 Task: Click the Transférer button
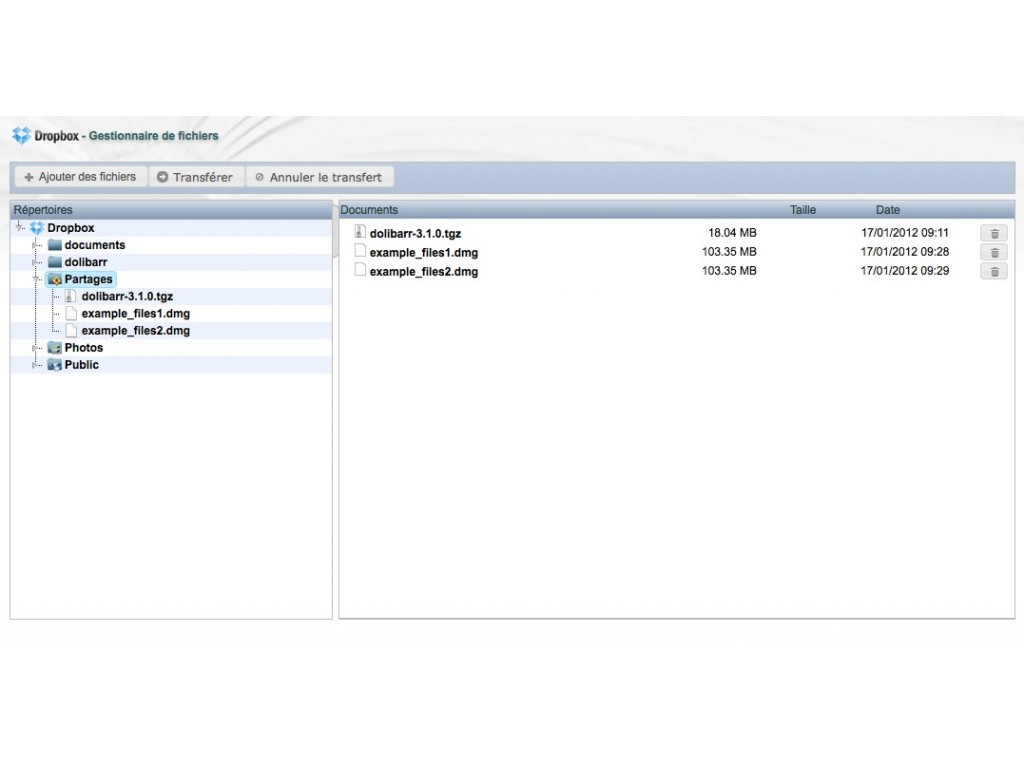tap(196, 177)
